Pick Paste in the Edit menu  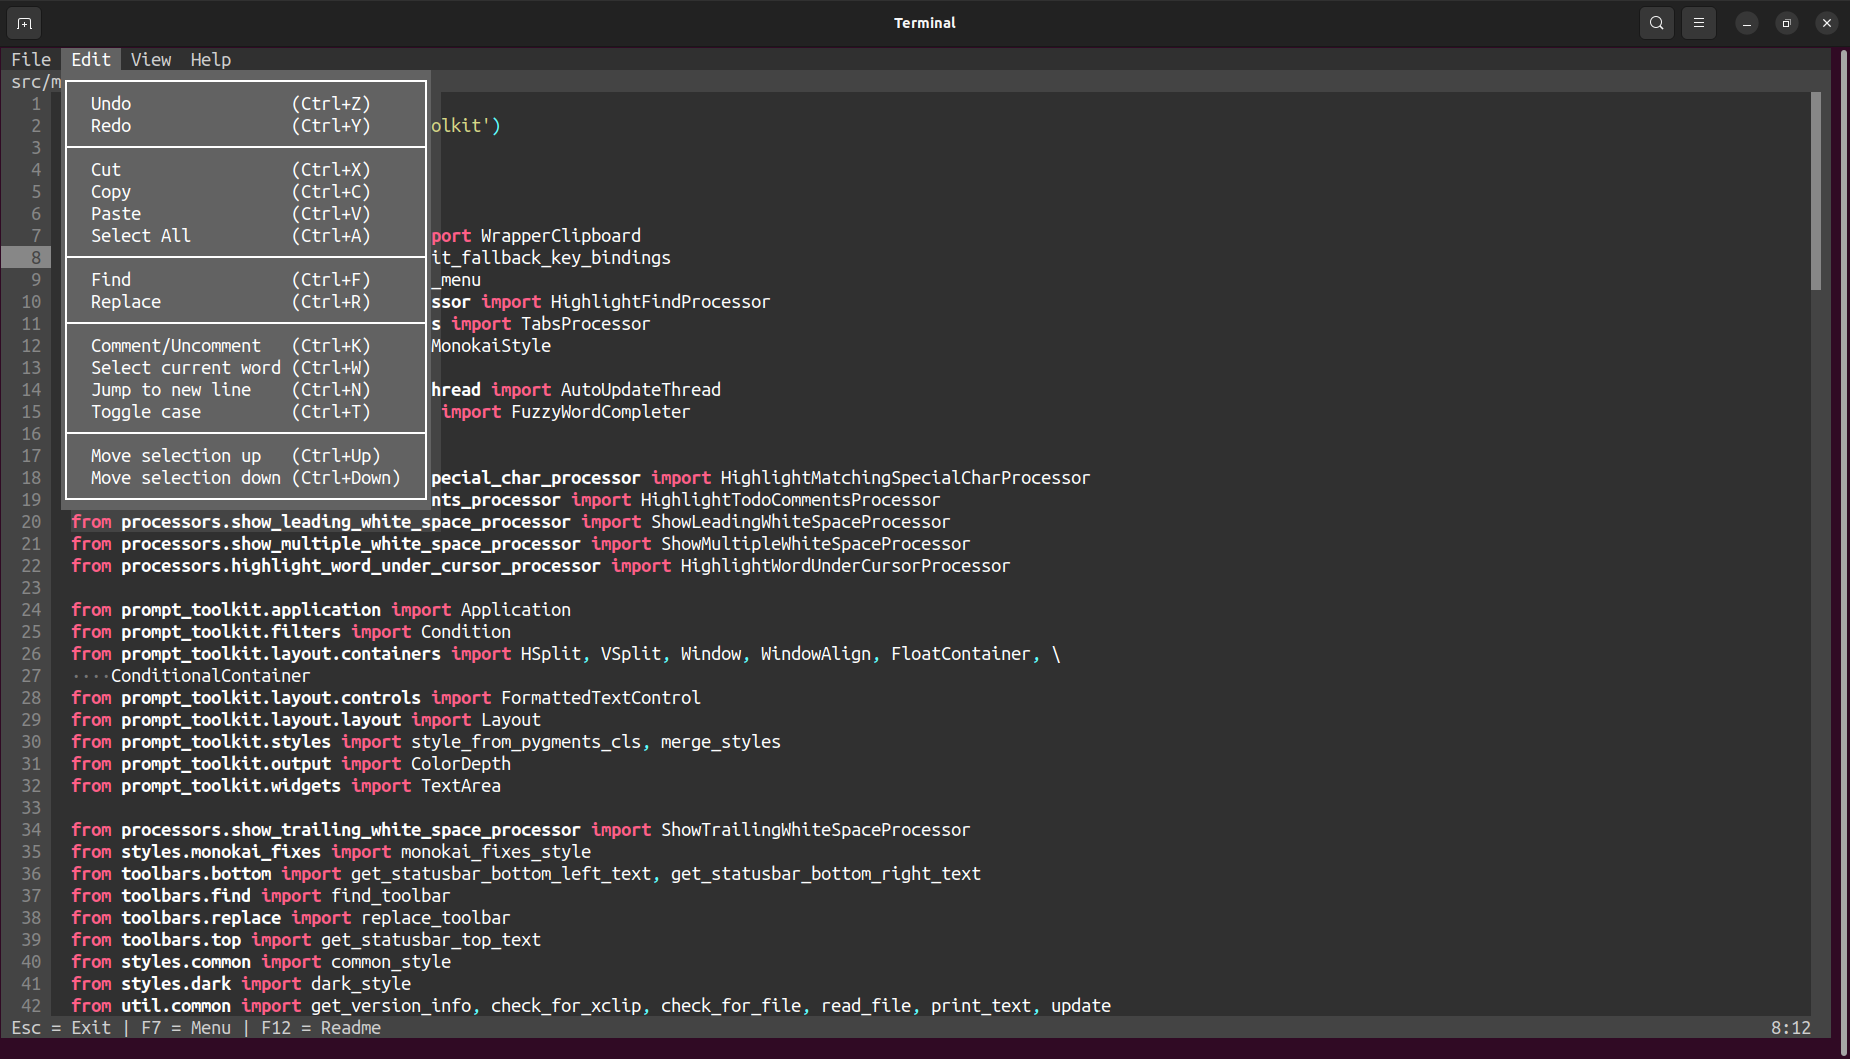click(x=116, y=214)
